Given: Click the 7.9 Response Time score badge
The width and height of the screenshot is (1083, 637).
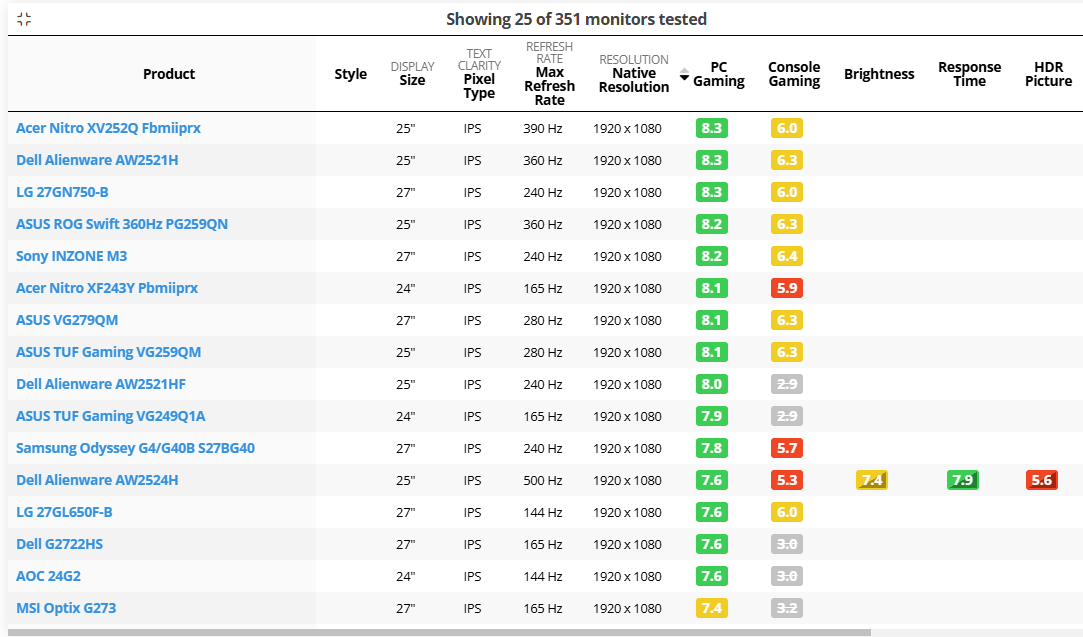Looking at the screenshot, I should [962, 480].
